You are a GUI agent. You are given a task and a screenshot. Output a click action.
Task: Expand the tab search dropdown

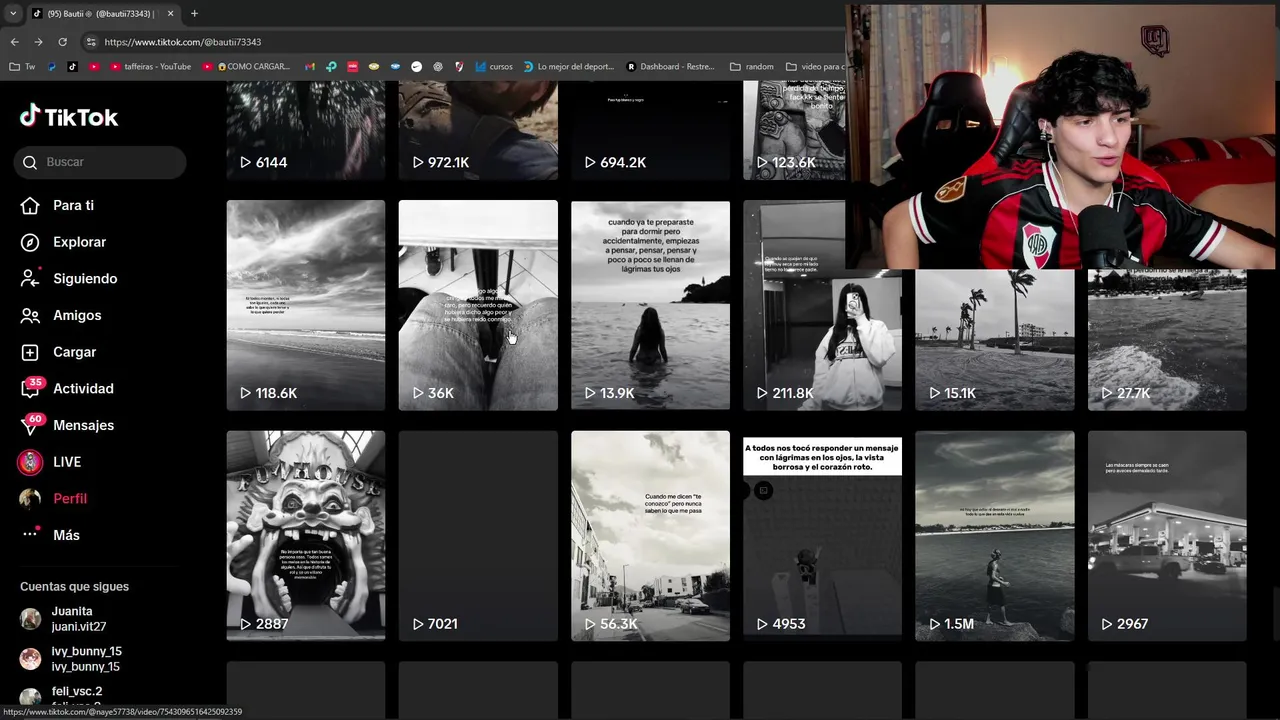(12, 13)
